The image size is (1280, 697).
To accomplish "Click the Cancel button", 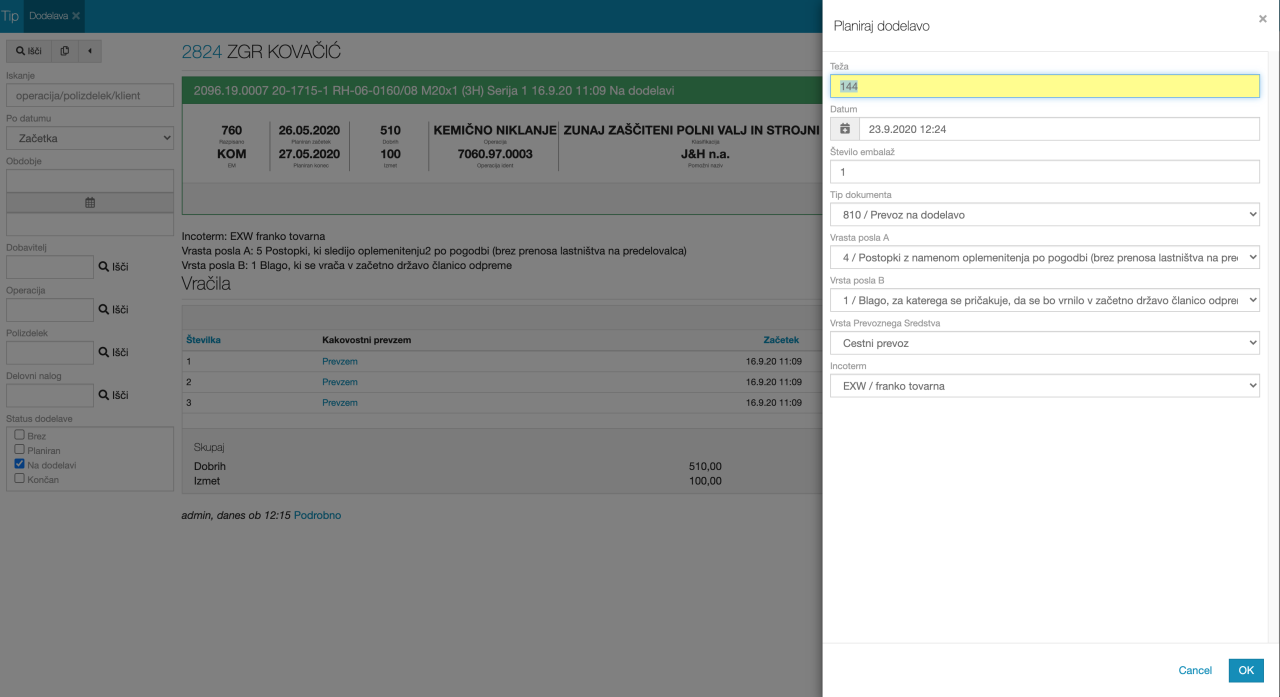I will point(1195,670).
